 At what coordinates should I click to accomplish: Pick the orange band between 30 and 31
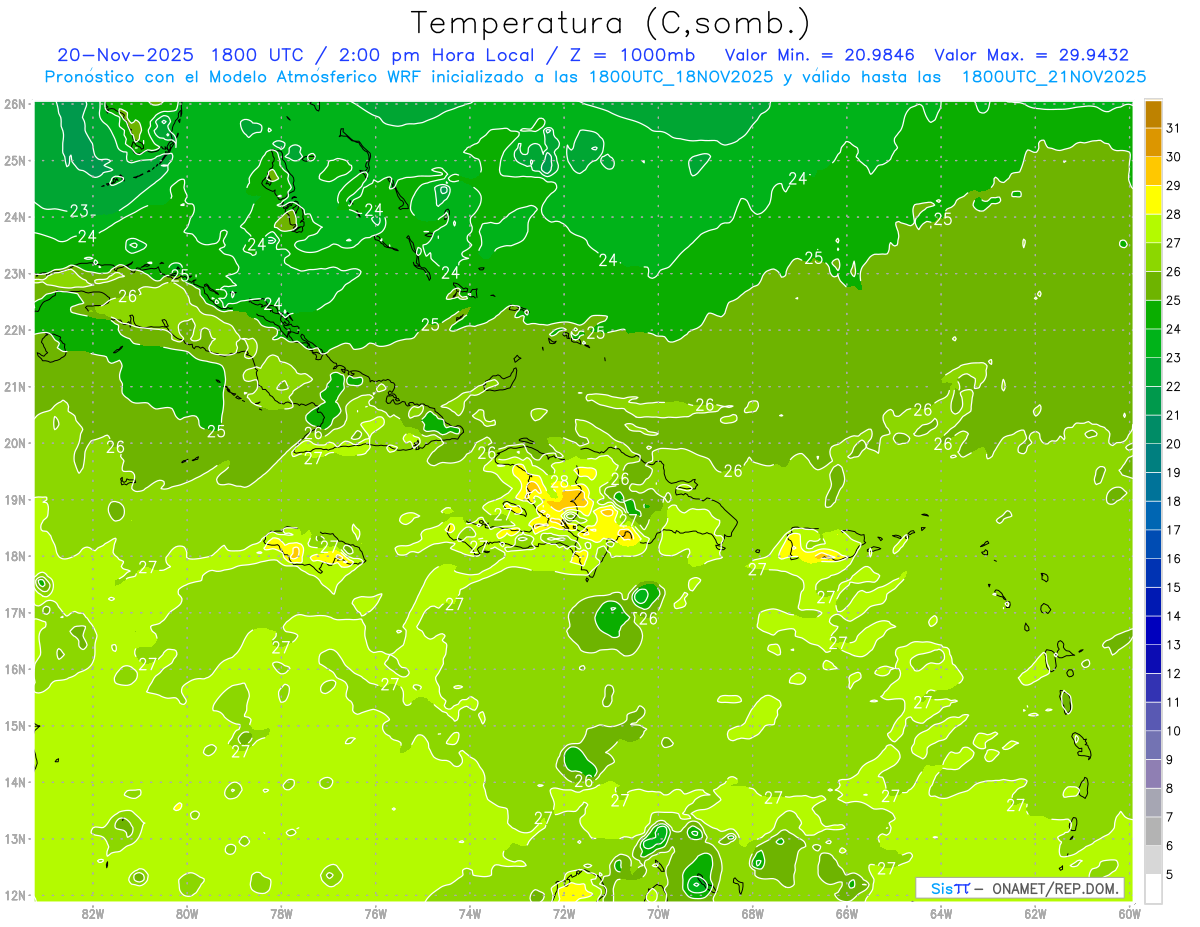1154,142
